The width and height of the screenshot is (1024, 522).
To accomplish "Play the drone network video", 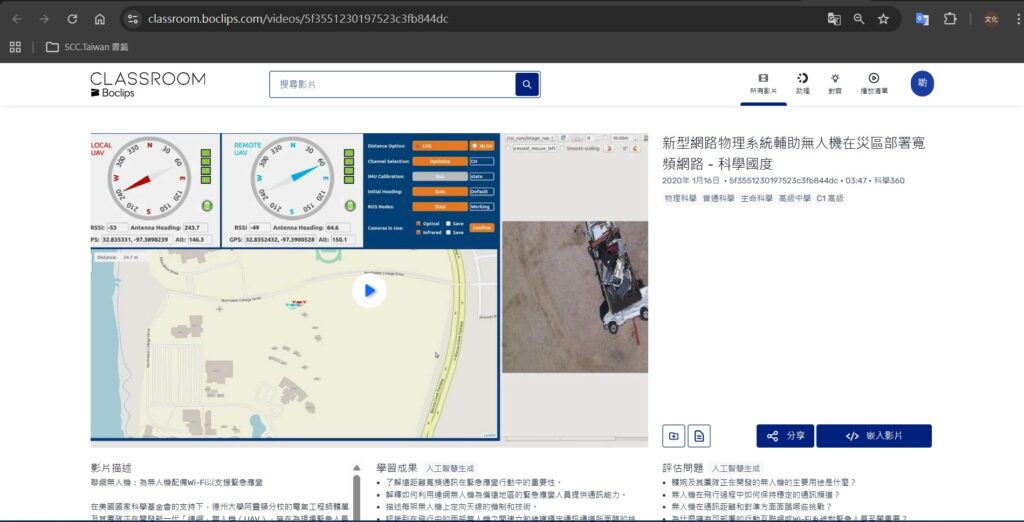I will click(x=369, y=290).
